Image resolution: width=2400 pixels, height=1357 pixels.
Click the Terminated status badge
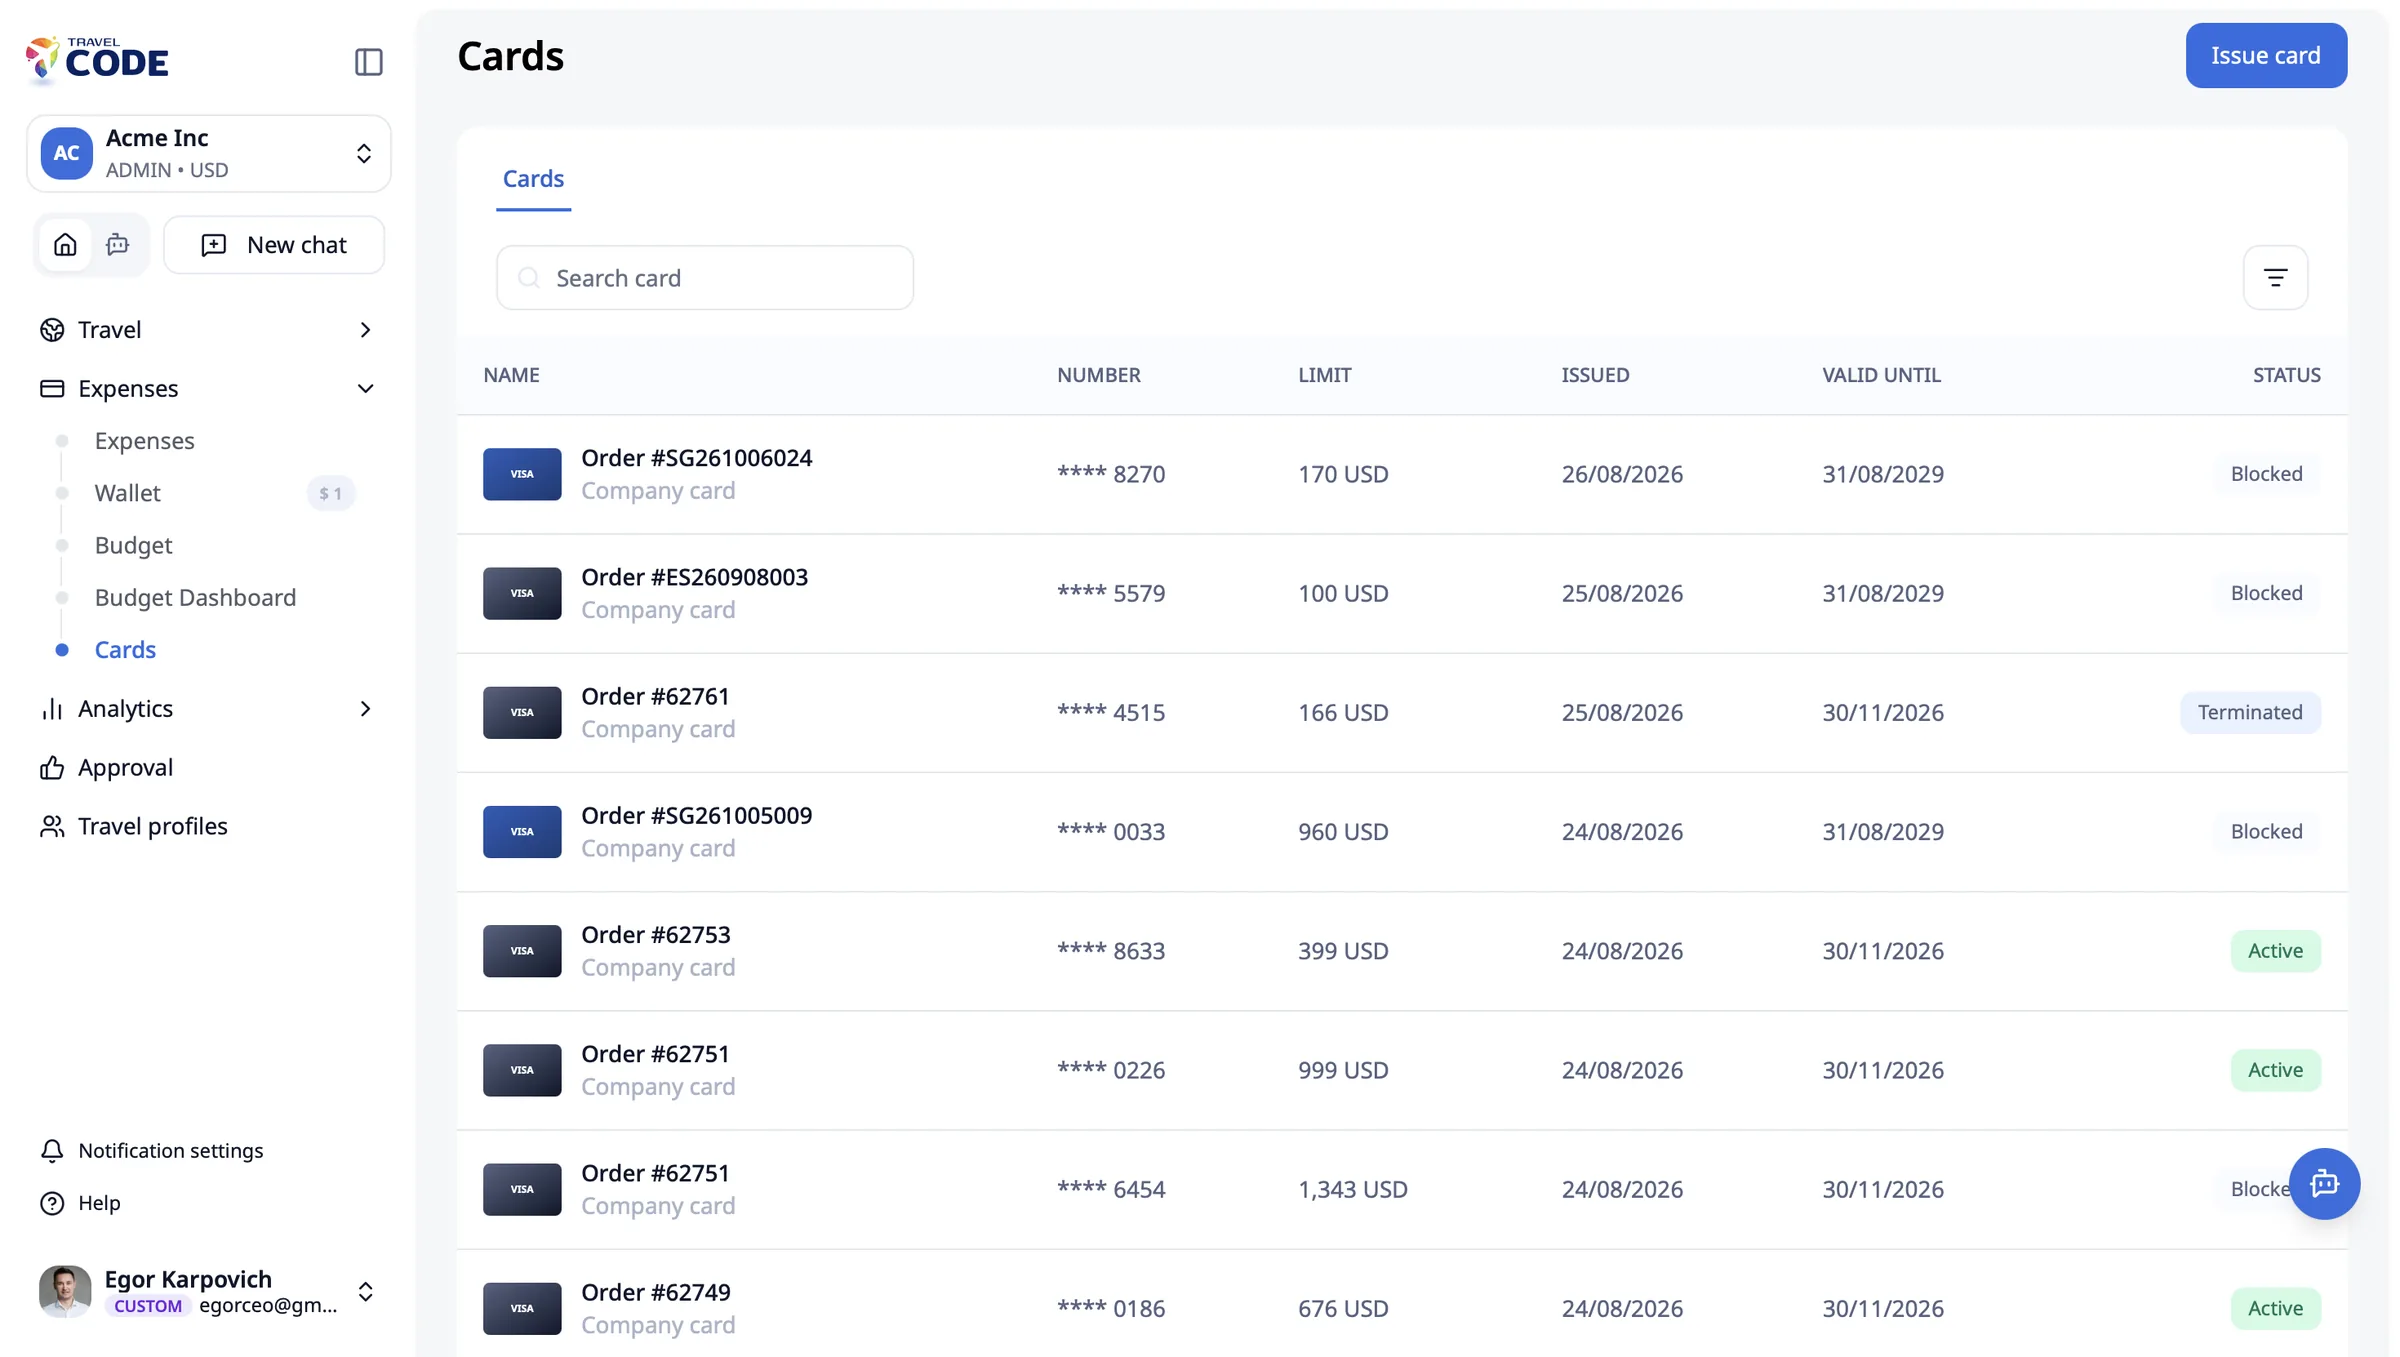pyautogui.click(x=2250, y=712)
